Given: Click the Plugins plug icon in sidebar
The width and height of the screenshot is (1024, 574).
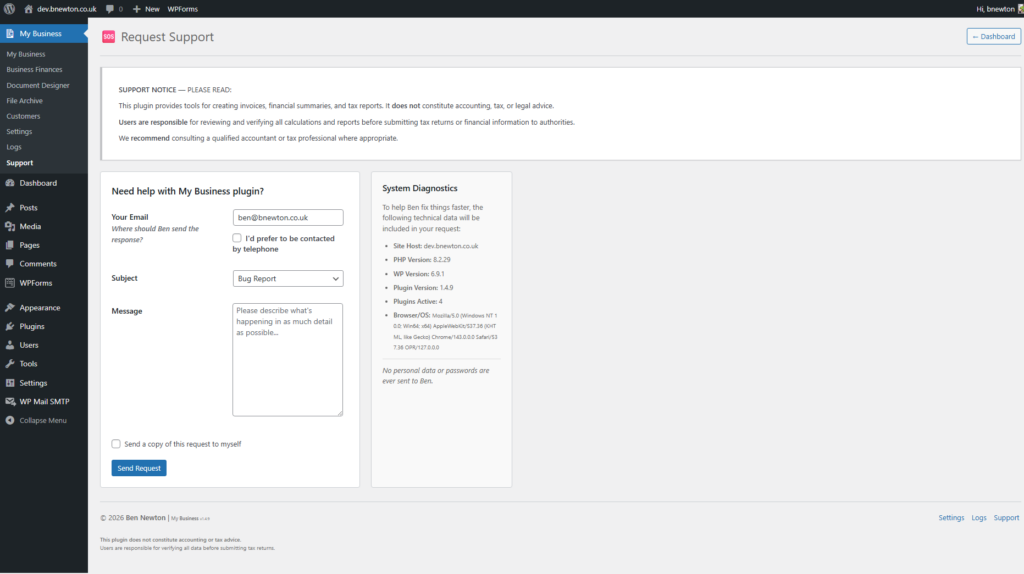Looking at the screenshot, I should pos(10,327).
